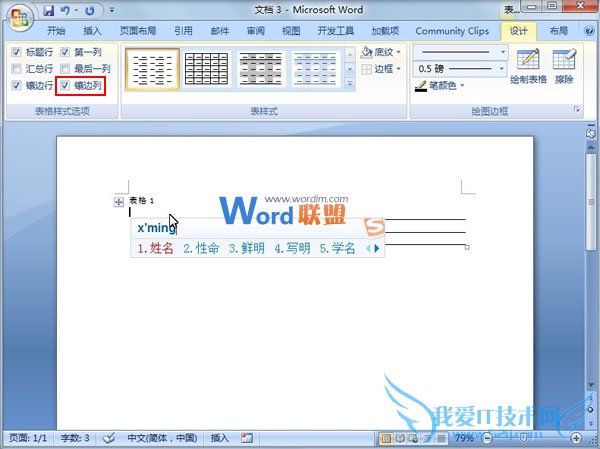600x449 pixels.
Task: Click the Undo arrow icon
Action: [65, 10]
